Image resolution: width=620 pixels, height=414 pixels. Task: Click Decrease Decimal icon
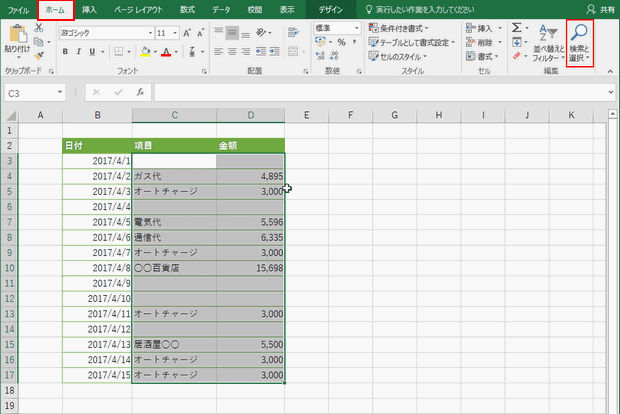click(x=334, y=56)
